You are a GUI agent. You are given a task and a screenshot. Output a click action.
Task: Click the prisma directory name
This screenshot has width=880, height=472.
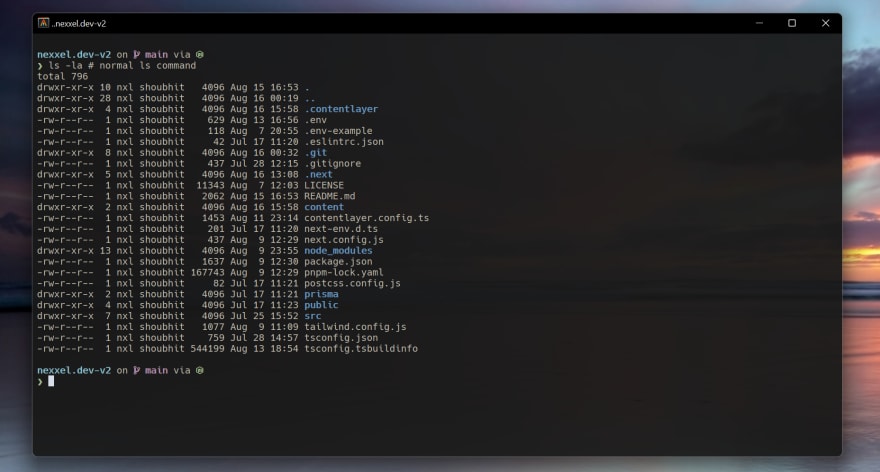[x=321, y=294]
